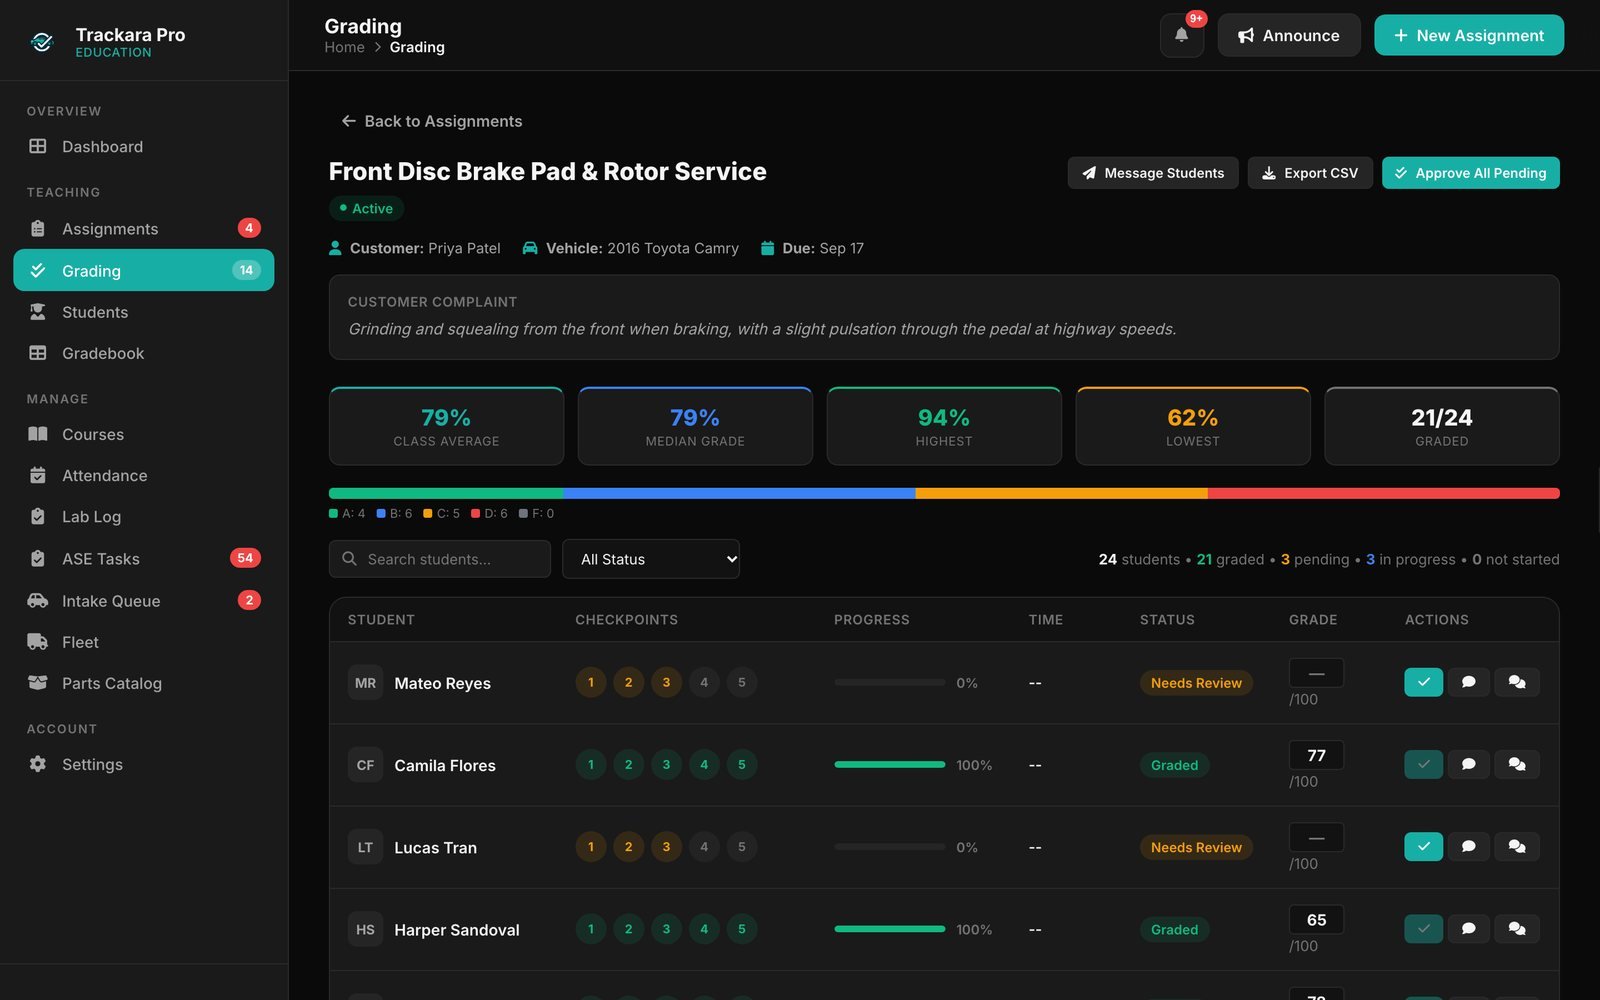Open the chat thread for Harper Sandoval

pyautogui.click(x=1517, y=928)
